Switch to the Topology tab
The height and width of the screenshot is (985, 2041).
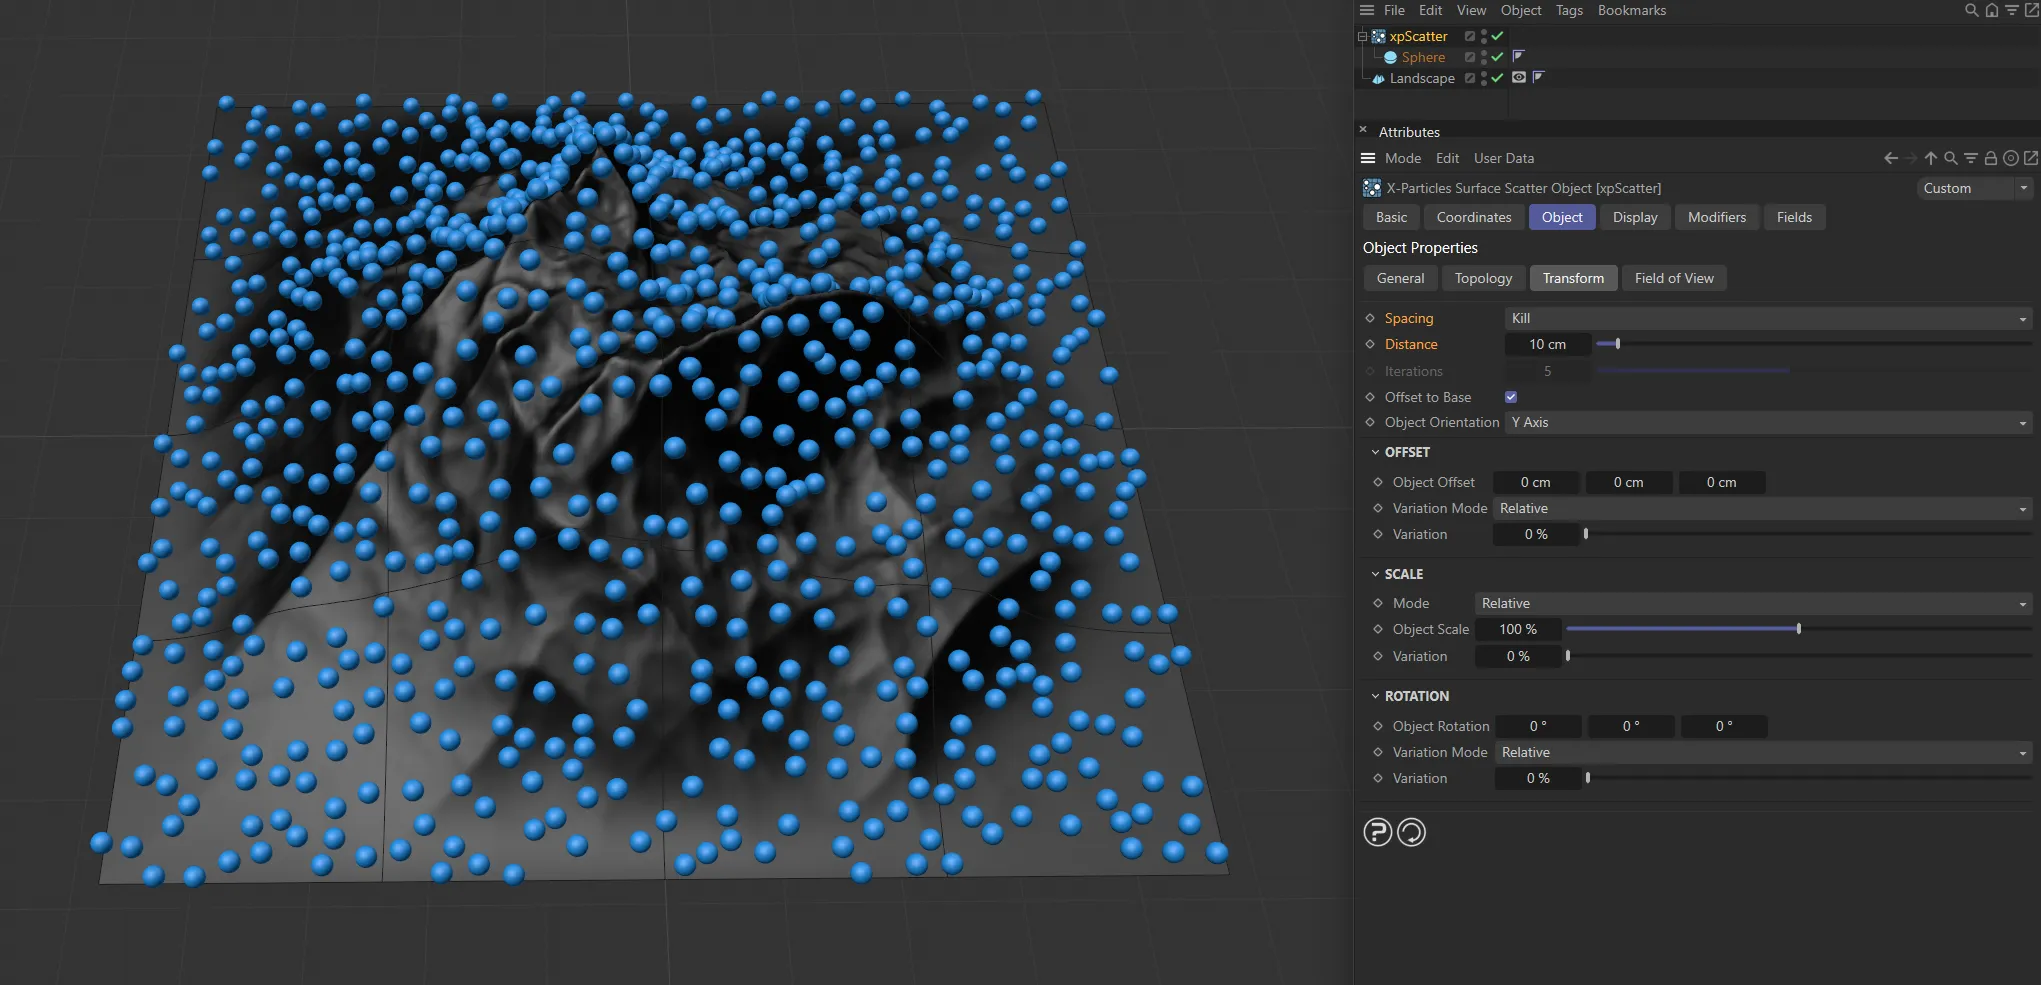point(1483,278)
